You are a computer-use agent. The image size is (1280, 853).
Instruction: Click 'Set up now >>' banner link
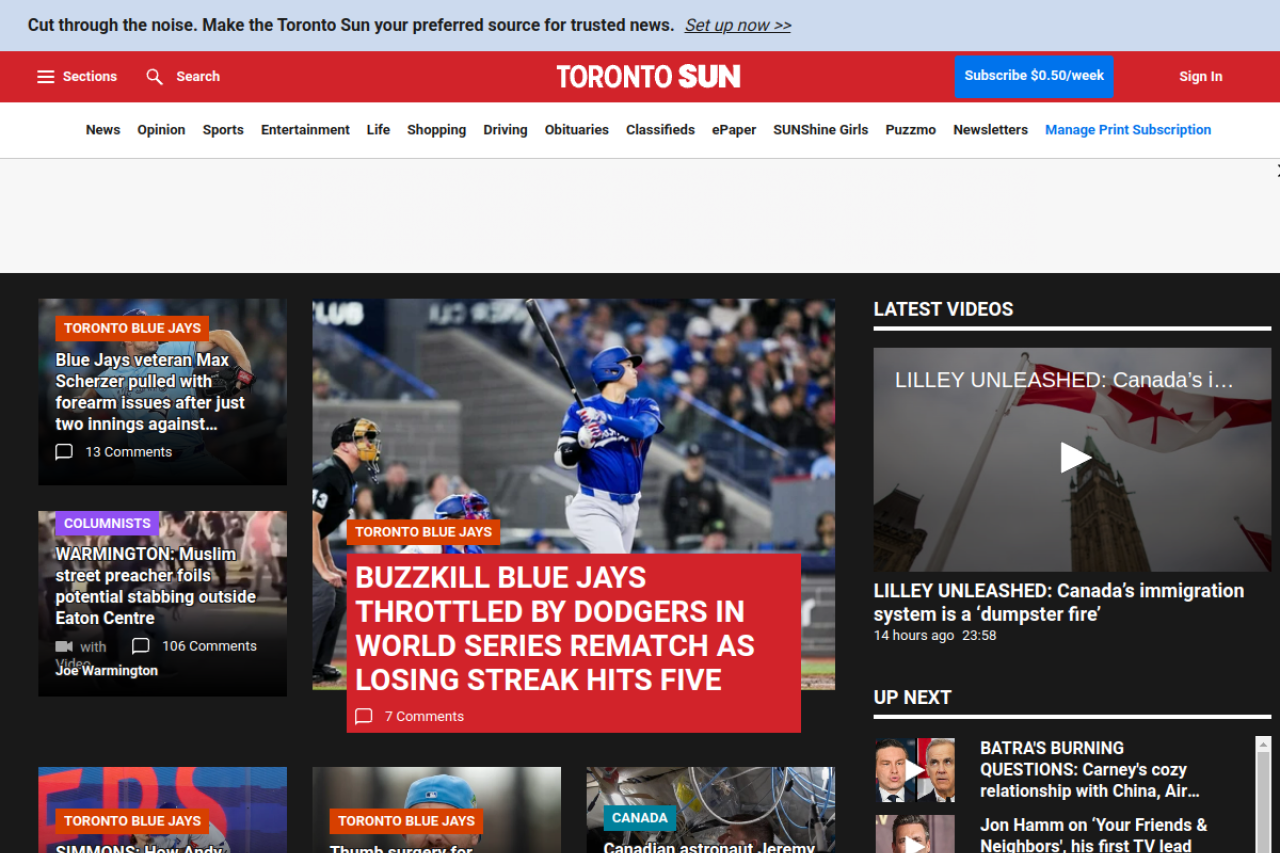[x=738, y=25]
